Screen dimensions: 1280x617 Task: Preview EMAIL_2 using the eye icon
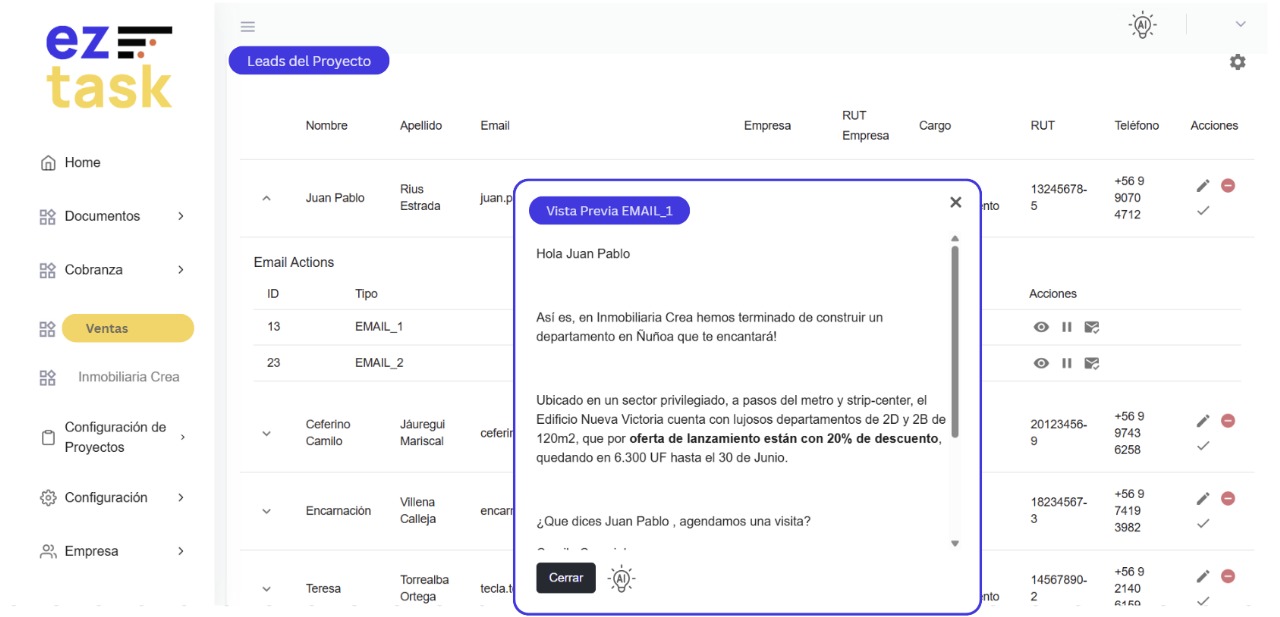pos(1041,363)
